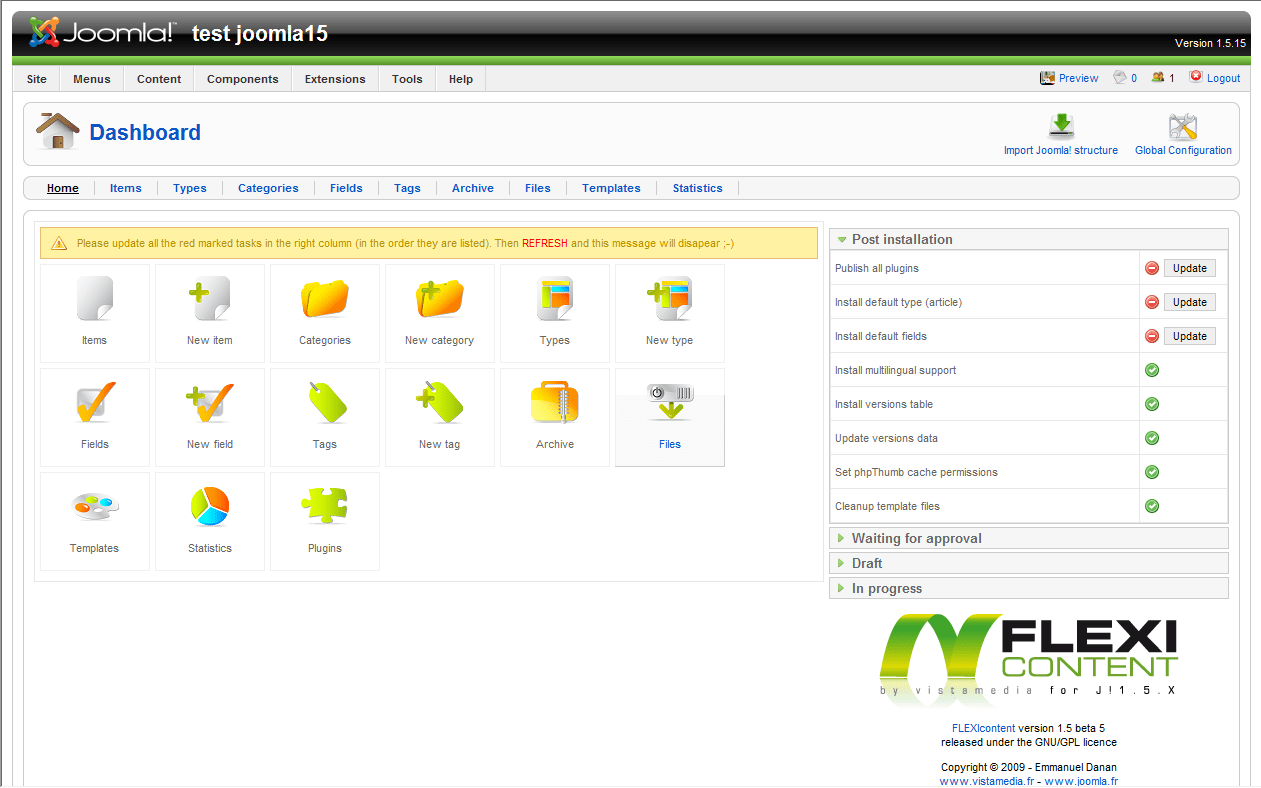Visit the www.vistamedia.fr link
This screenshot has height=788, width=1261.
985,781
